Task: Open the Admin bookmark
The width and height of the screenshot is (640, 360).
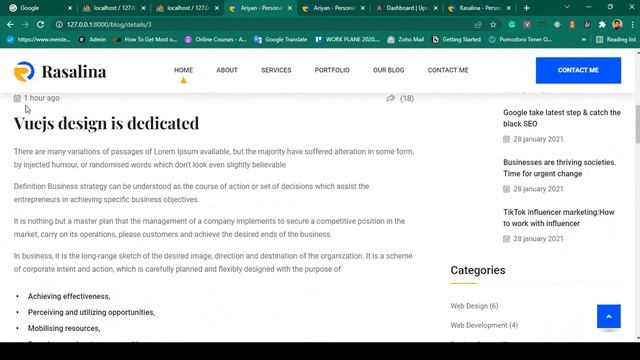Action: pos(92,40)
